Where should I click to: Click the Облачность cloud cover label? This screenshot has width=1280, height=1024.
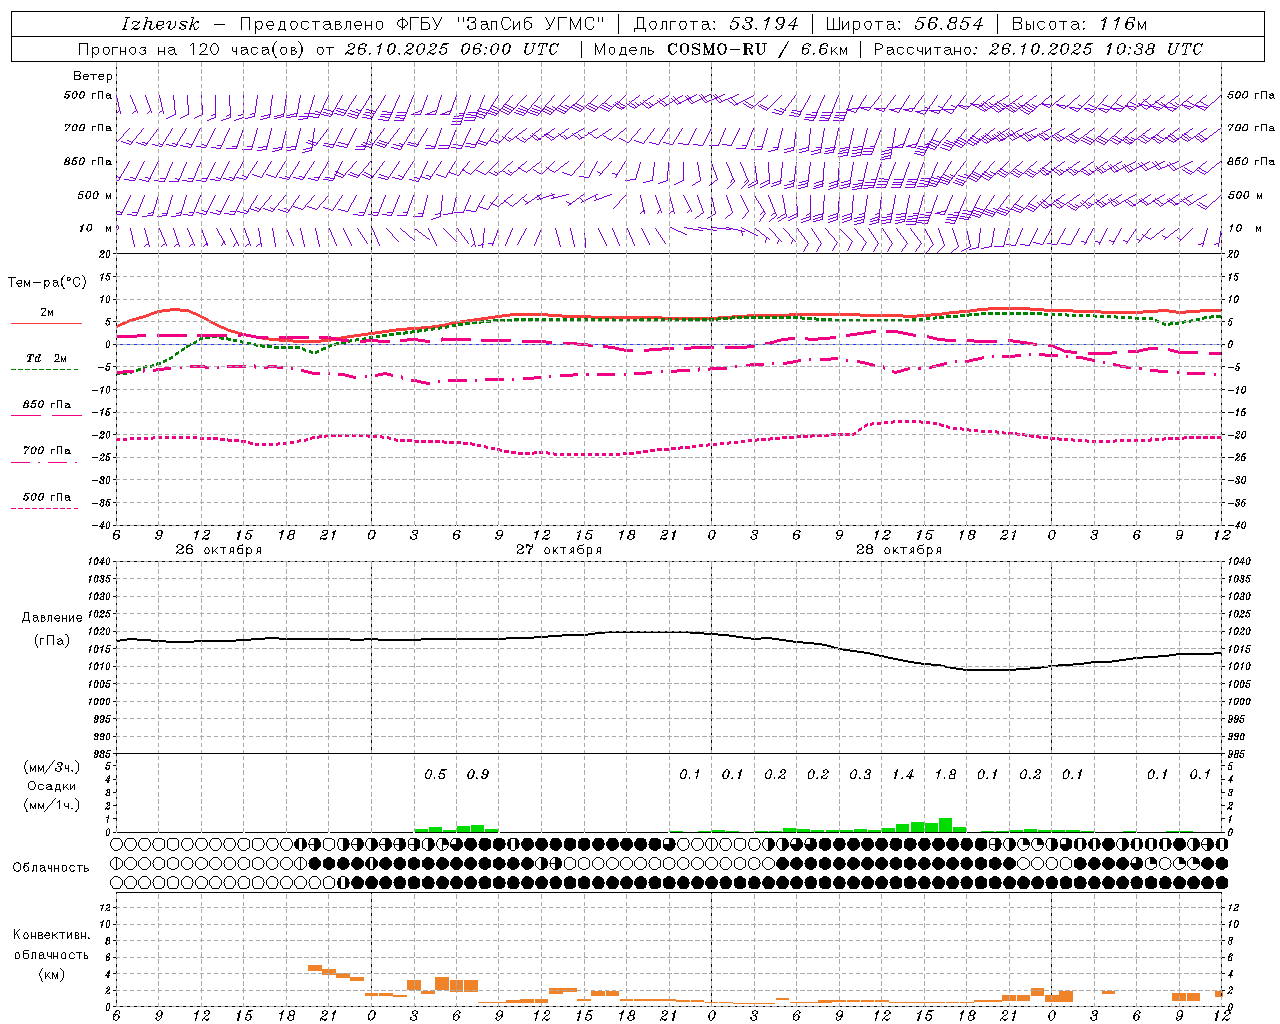click(x=51, y=868)
